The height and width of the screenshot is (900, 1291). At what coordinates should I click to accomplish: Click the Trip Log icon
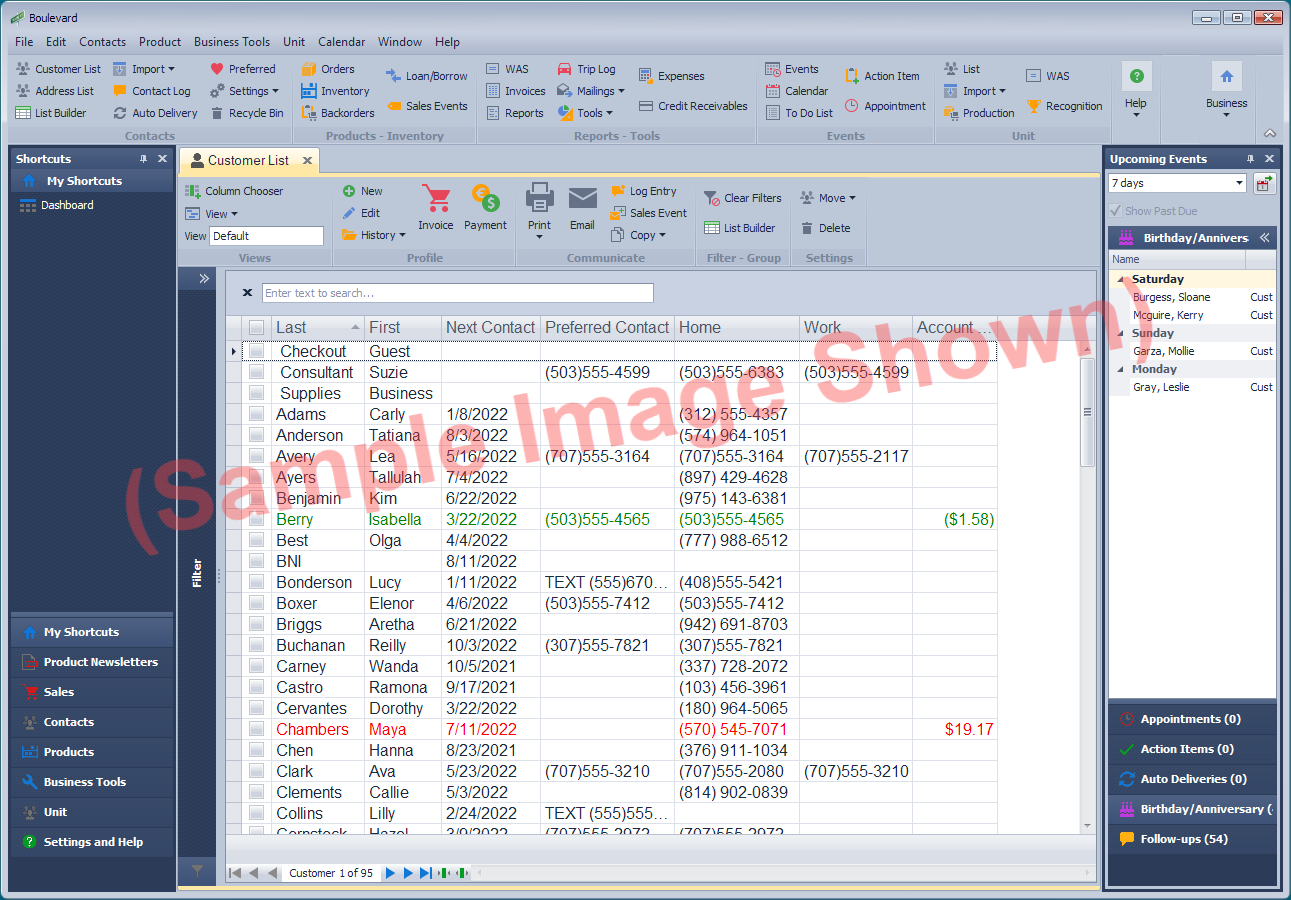coord(587,68)
